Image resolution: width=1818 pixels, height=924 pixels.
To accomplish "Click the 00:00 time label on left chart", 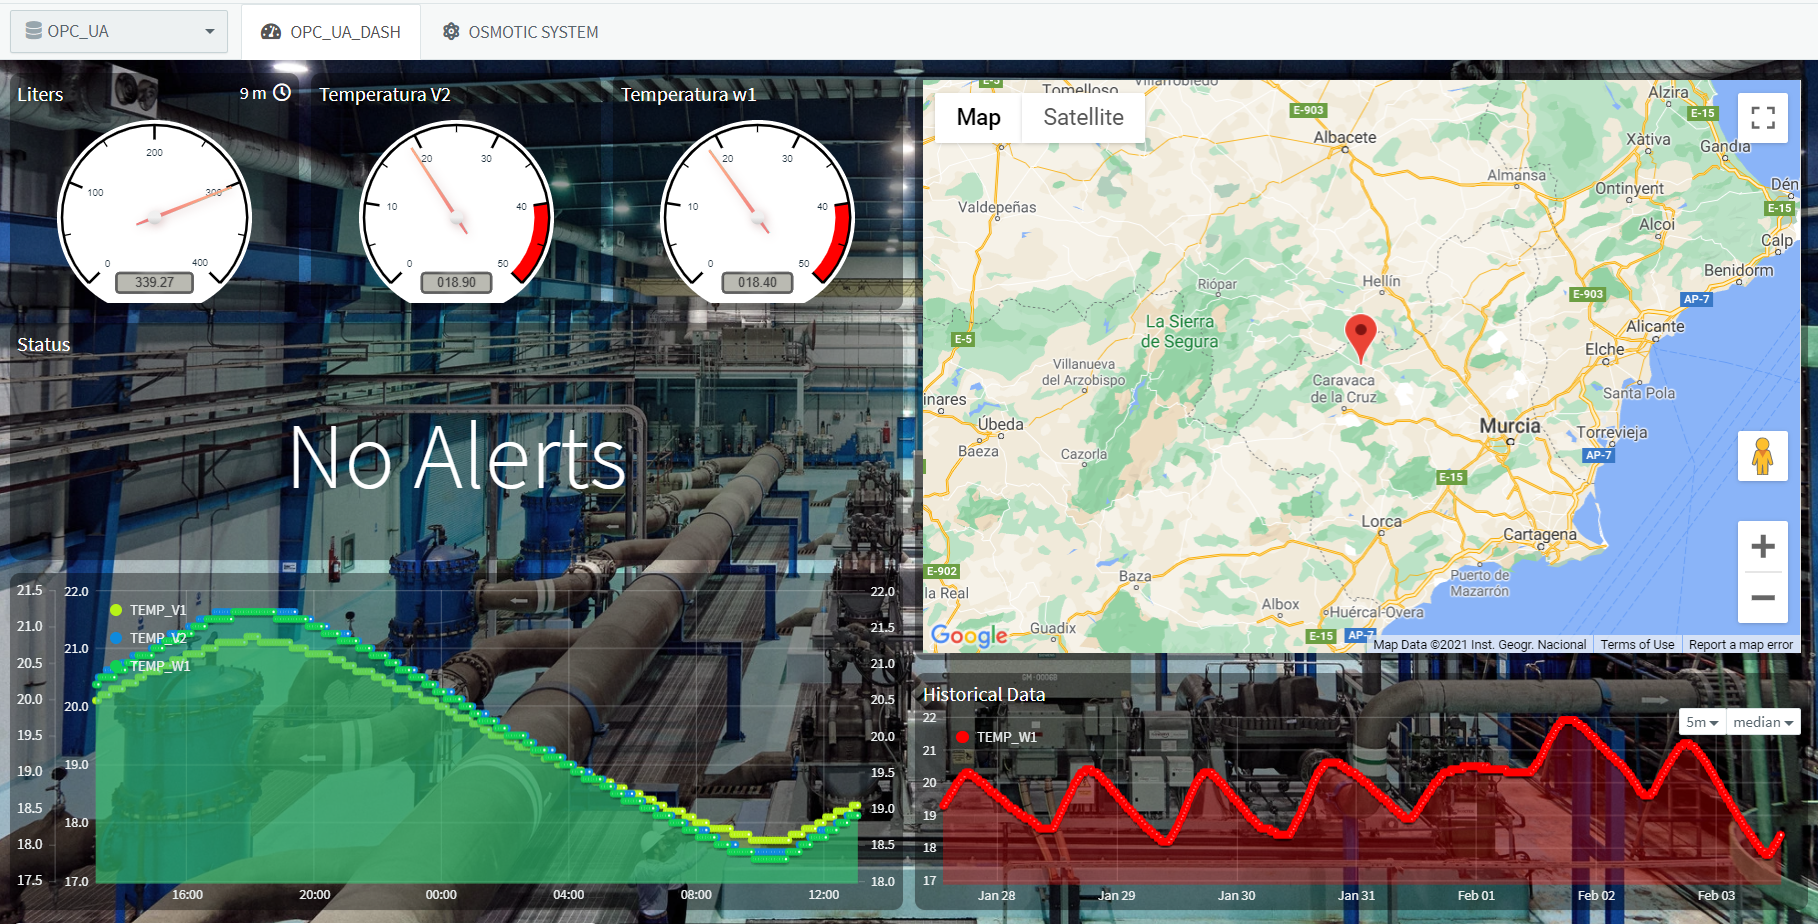I will 441,895.
